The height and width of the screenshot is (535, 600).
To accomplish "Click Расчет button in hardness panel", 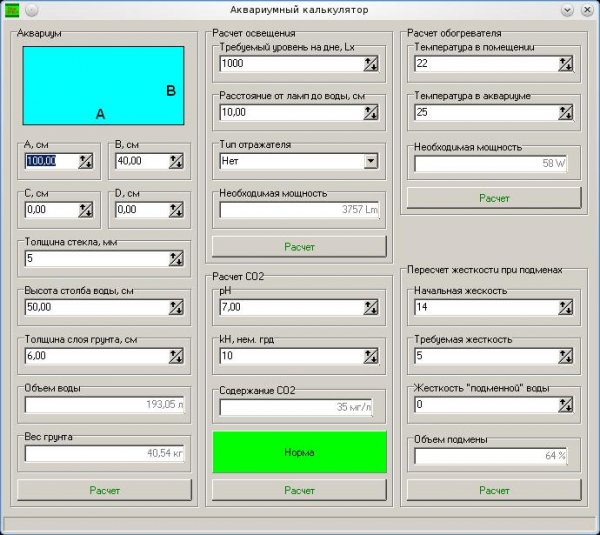I will point(494,490).
